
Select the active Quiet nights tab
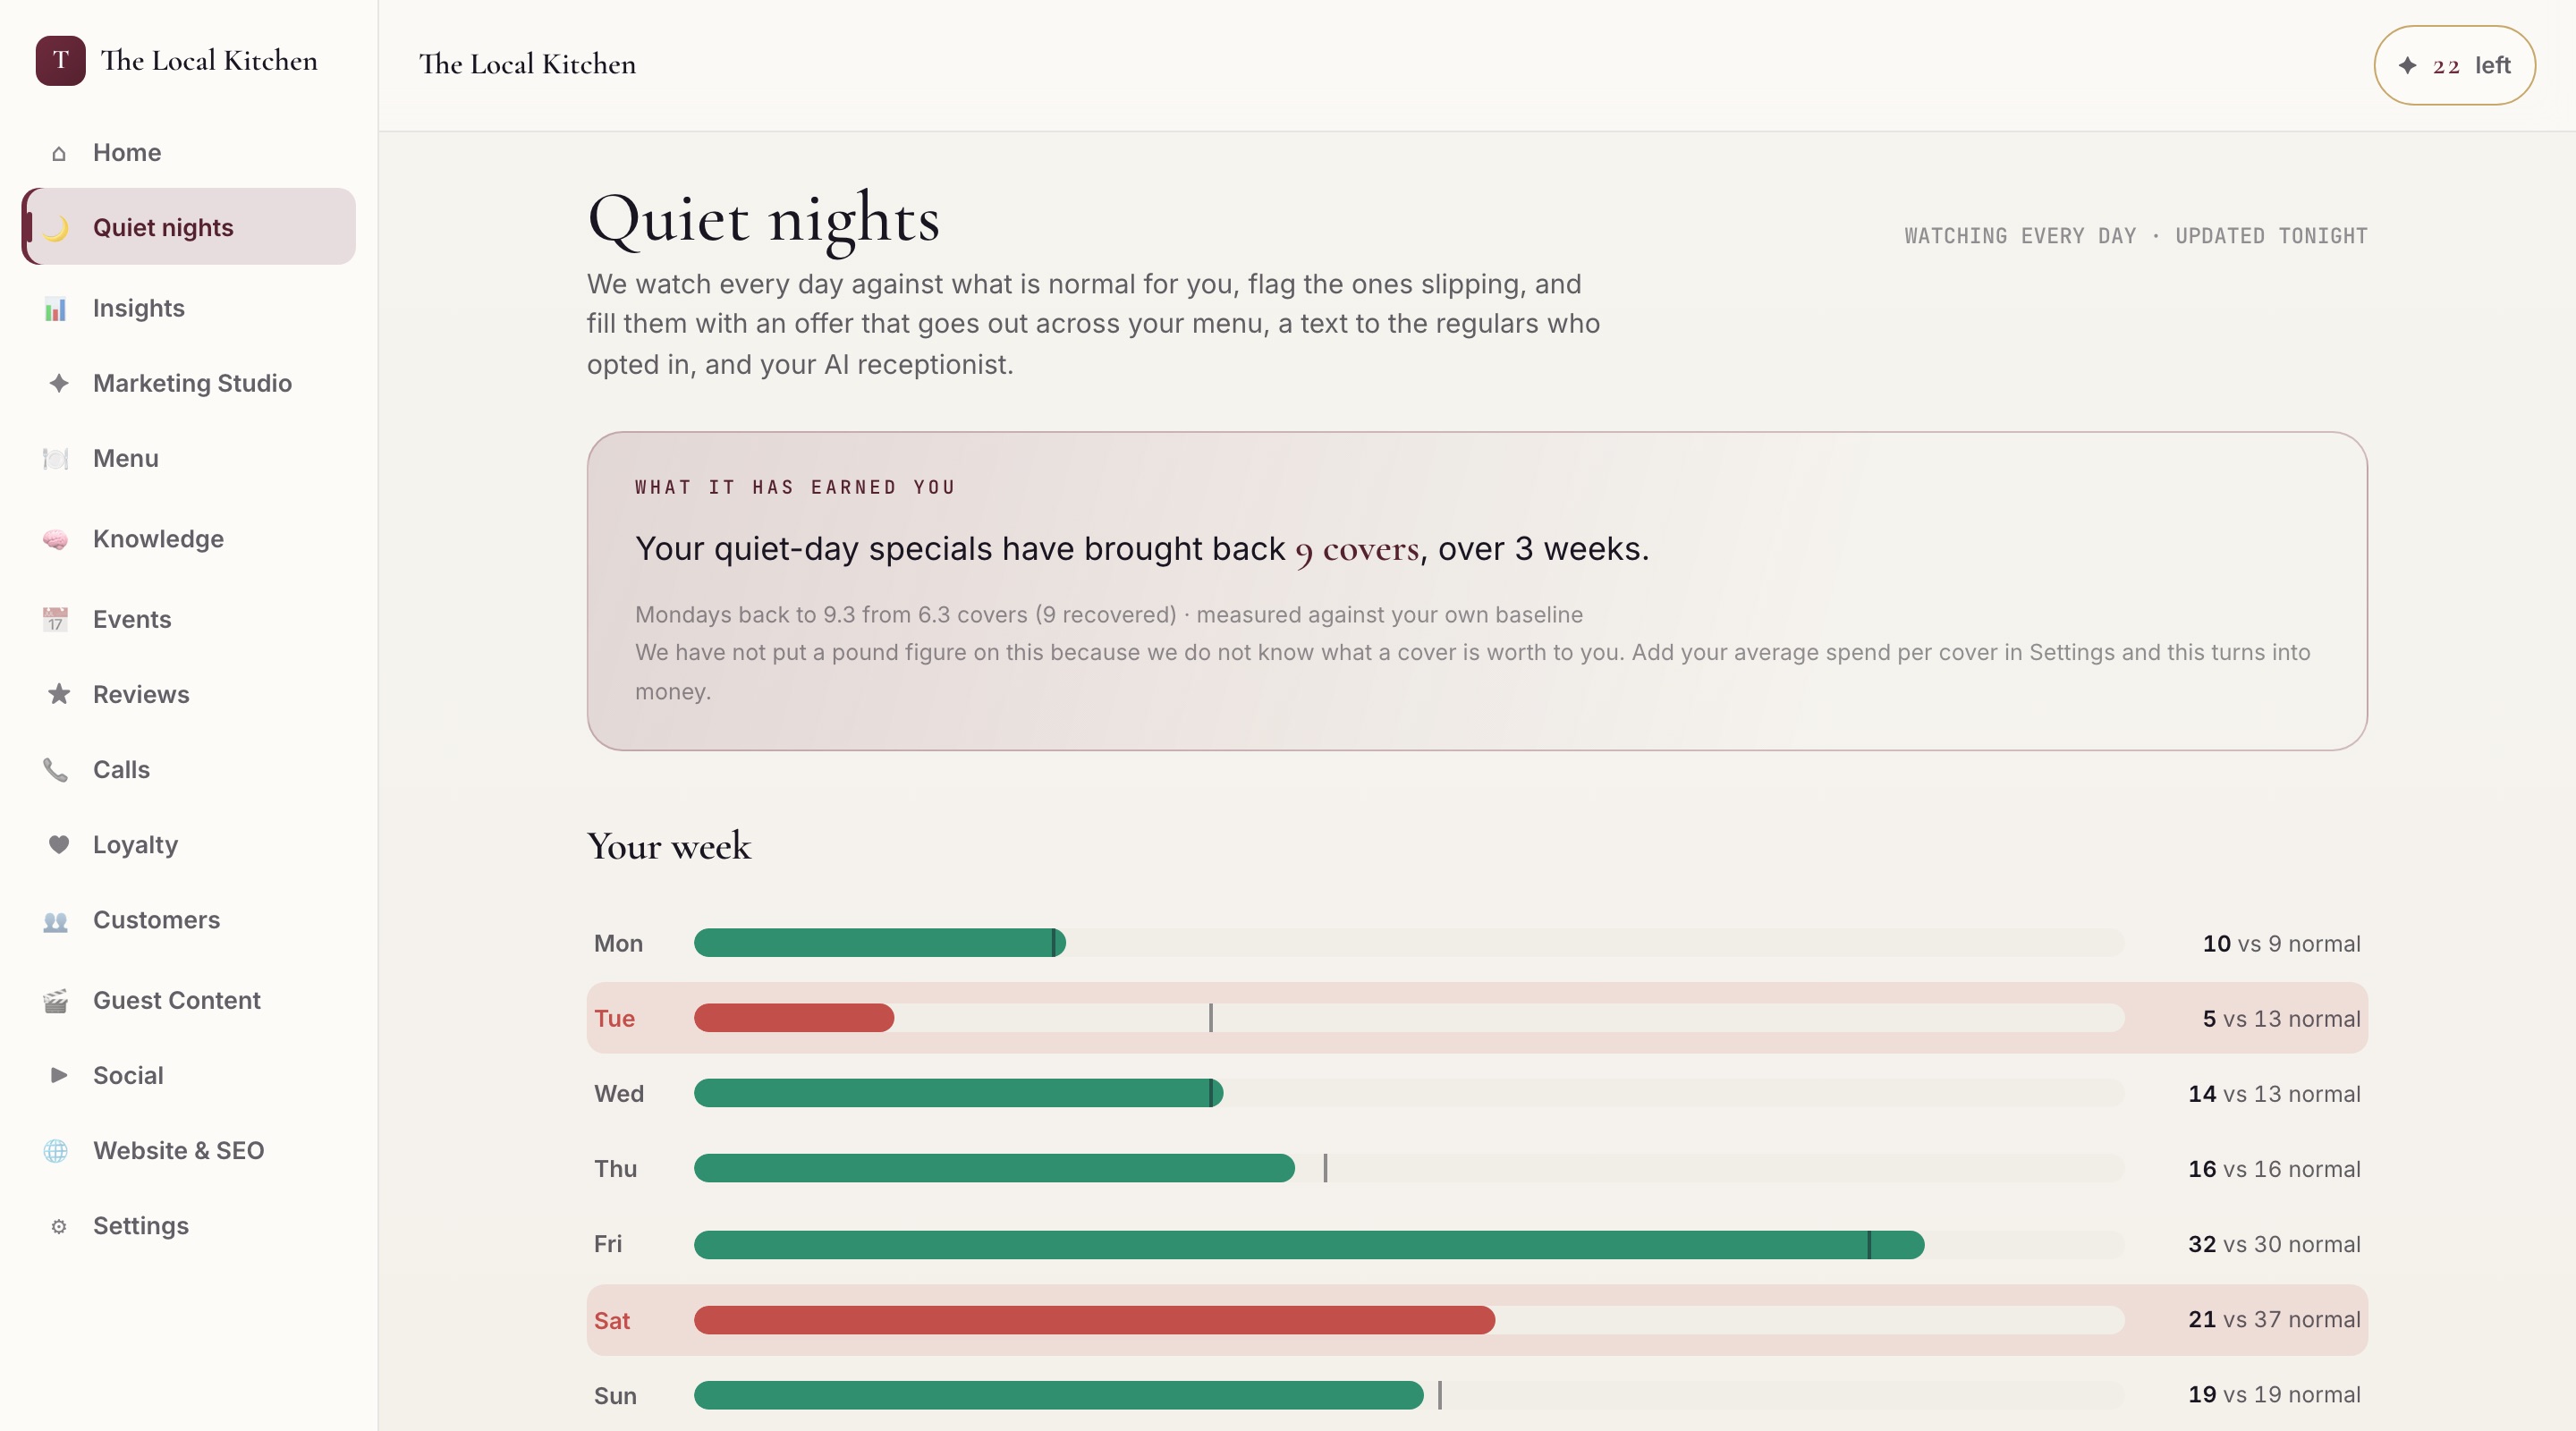[188, 227]
